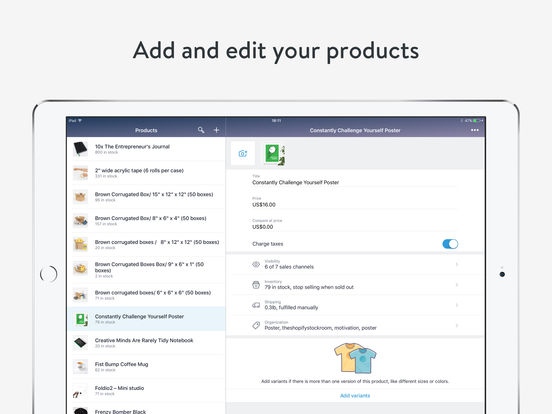552x414 pixels.
Task: Select Foldio2 – Mini studio product
Action: pos(146,391)
